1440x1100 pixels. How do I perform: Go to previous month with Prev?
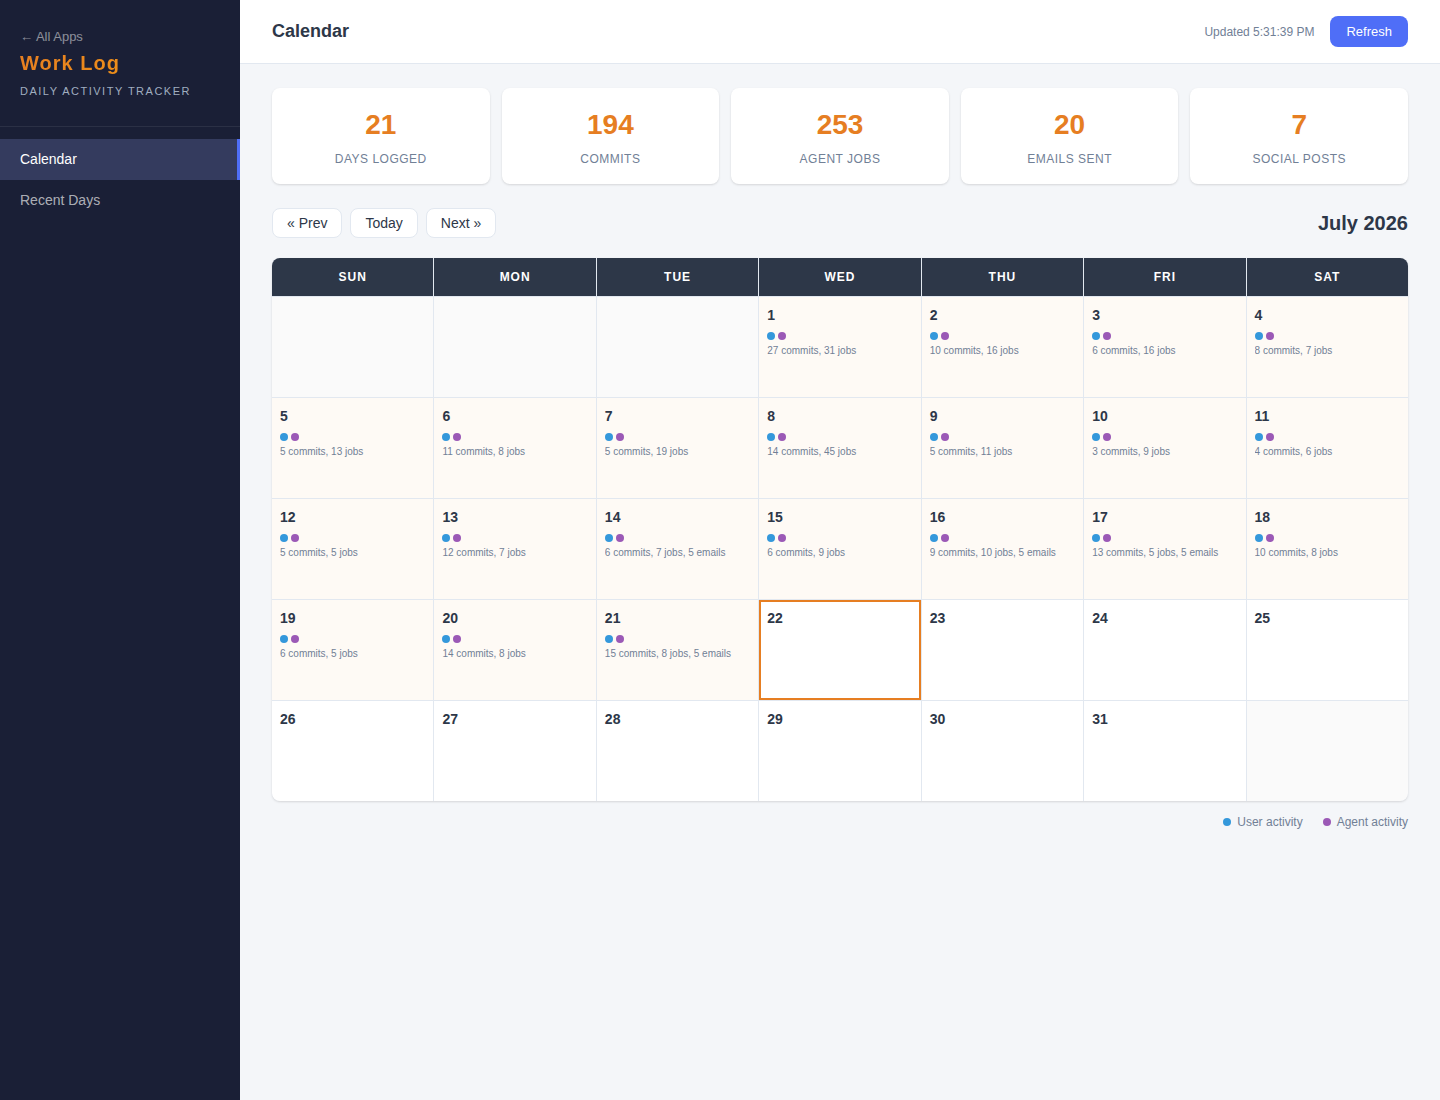(x=307, y=223)
